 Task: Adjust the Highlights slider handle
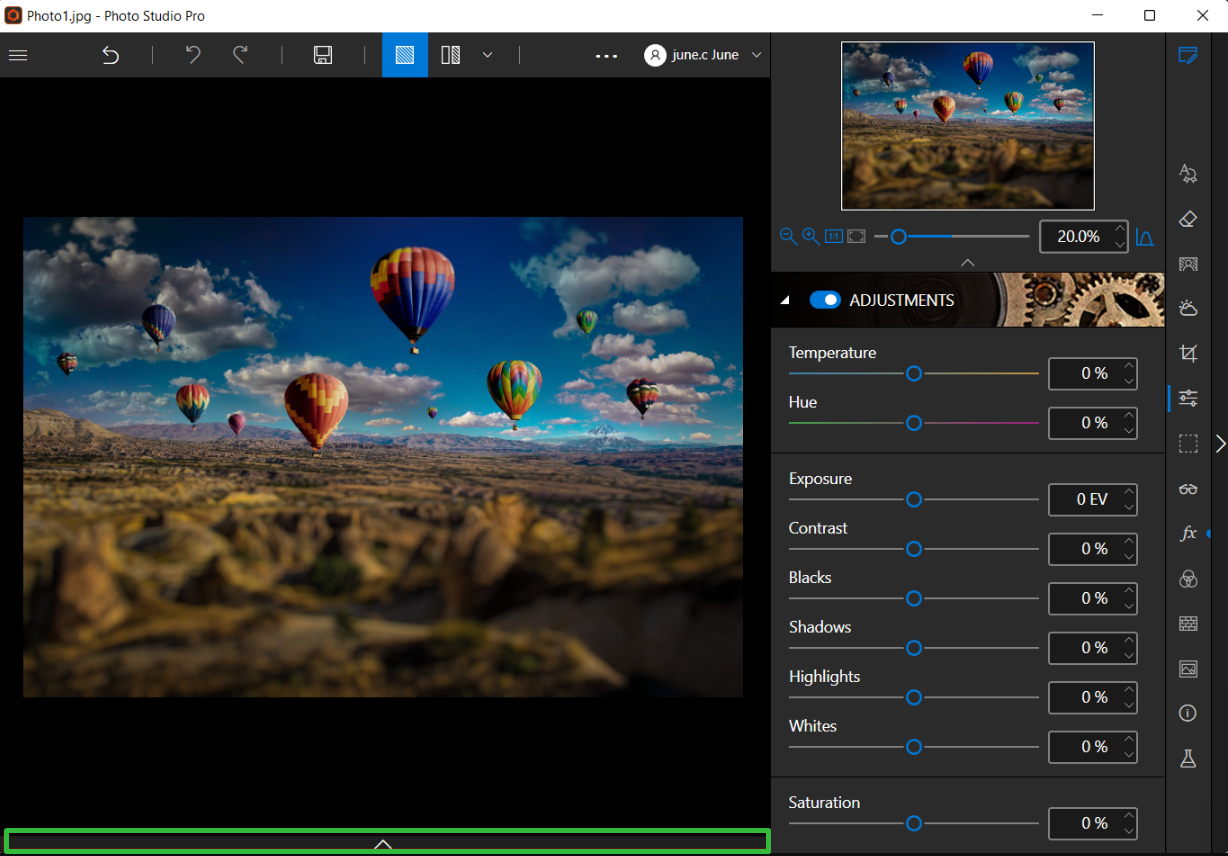[x=914, y=697]
